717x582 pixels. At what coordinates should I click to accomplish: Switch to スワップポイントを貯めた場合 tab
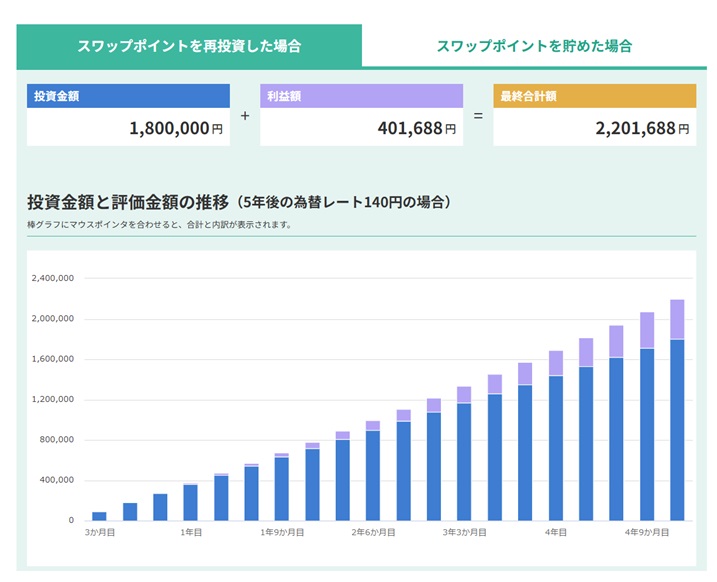pyautogui.click(x=534, y=46)
